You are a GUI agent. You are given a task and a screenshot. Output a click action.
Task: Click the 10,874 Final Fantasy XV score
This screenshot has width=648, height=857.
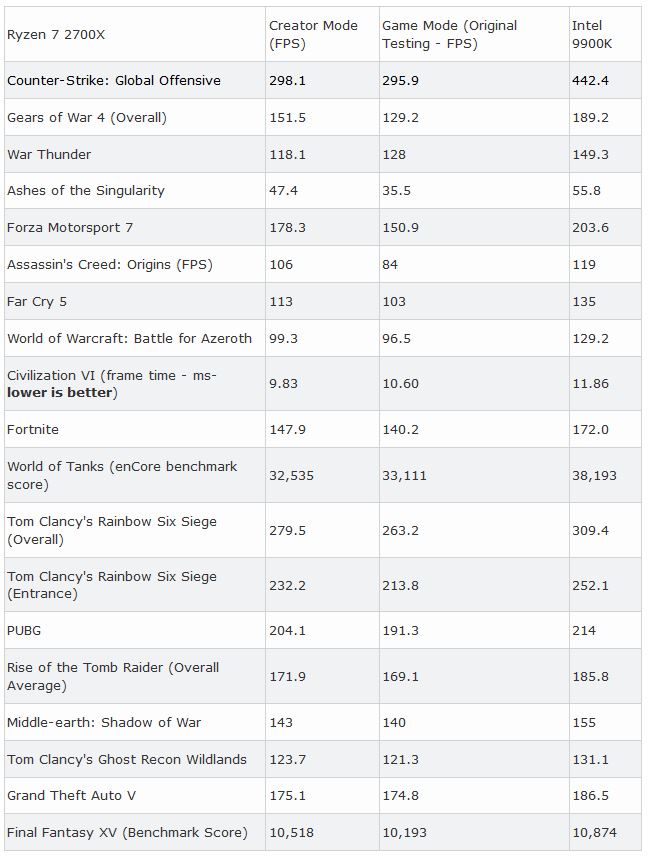(594, 832)
